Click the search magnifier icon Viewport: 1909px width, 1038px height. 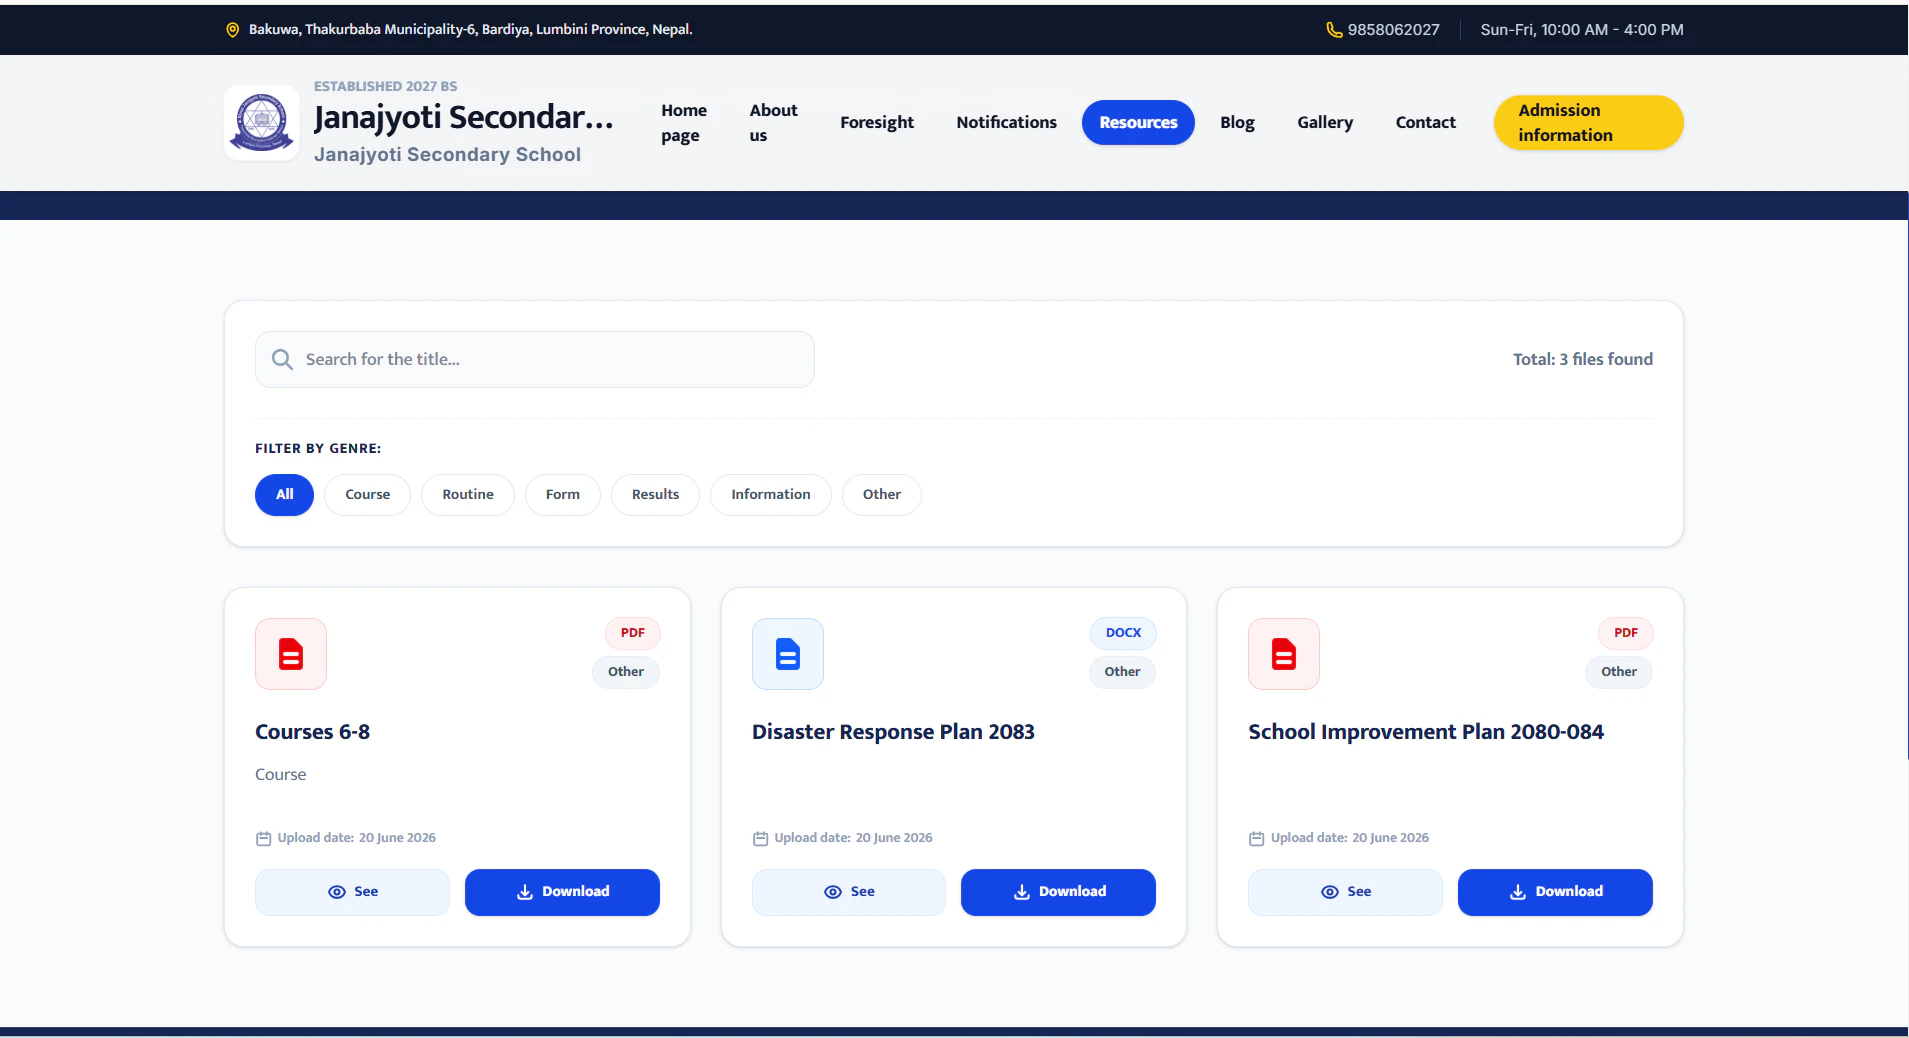point(283,359)
